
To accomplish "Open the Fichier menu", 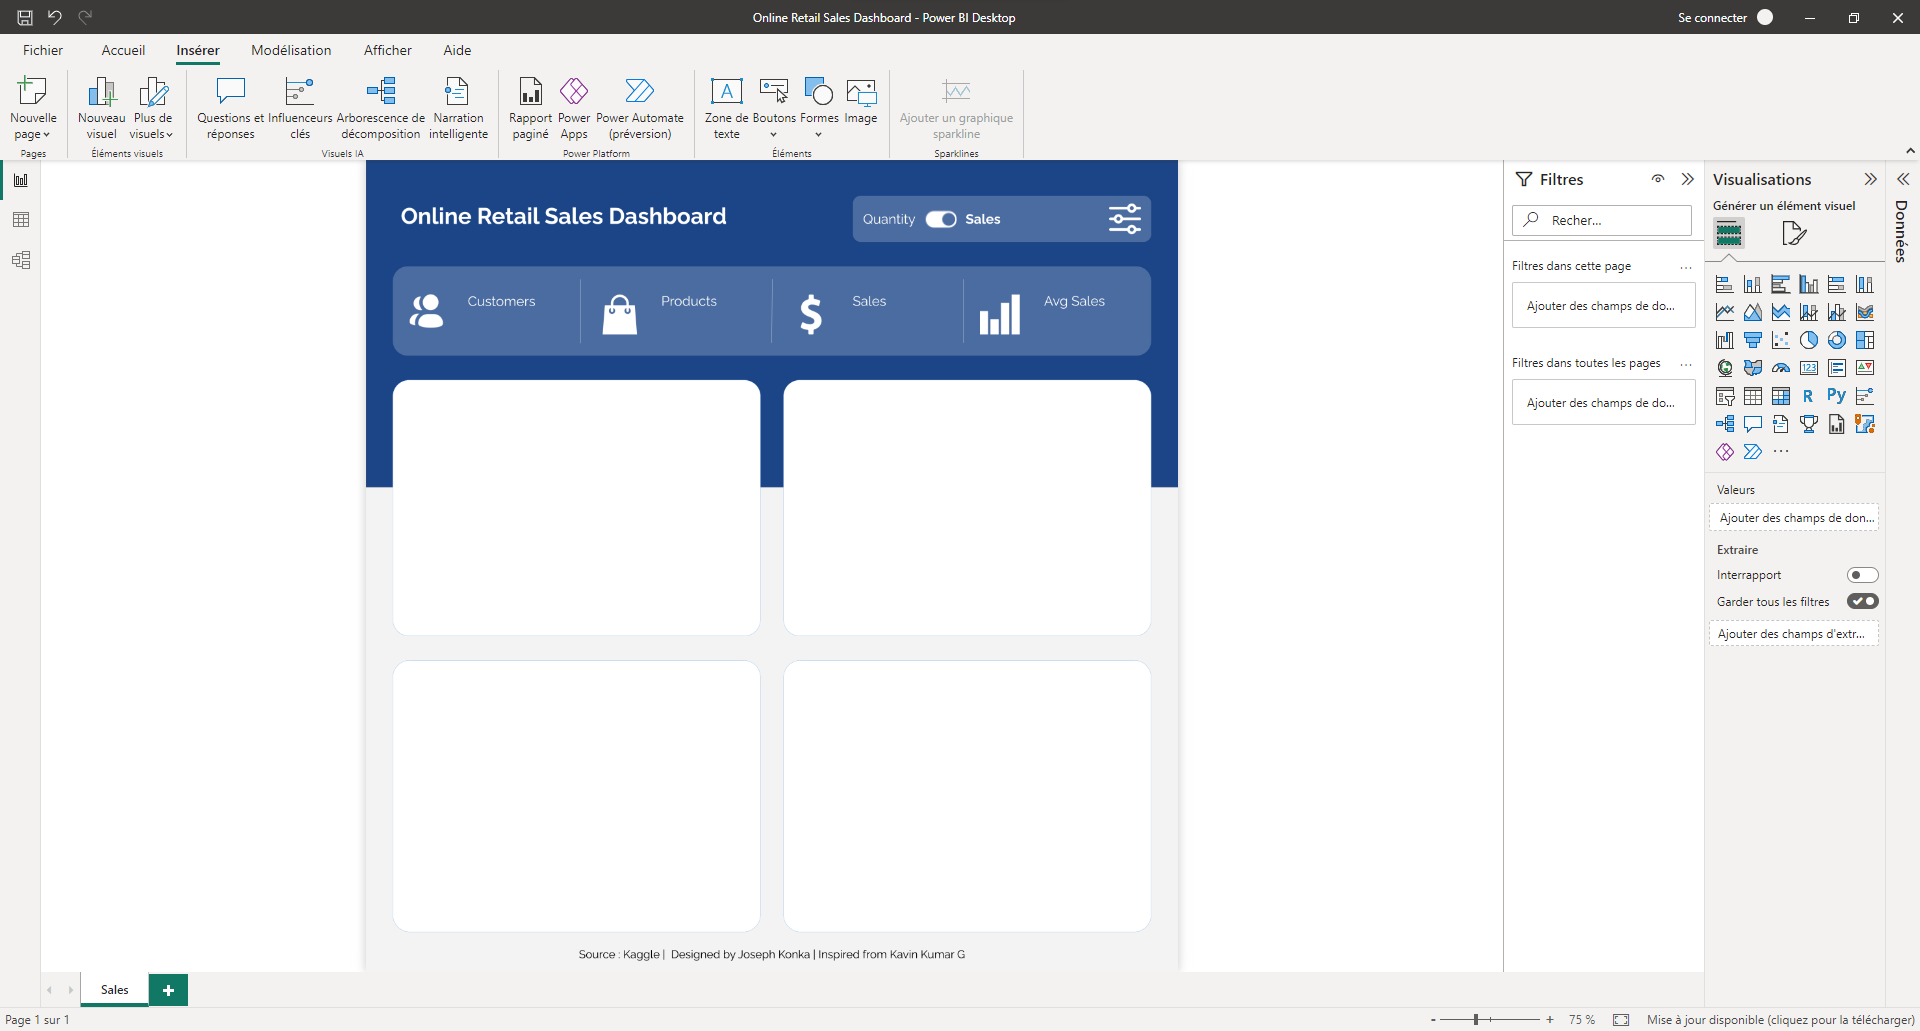I will click(x=43, y=50).
